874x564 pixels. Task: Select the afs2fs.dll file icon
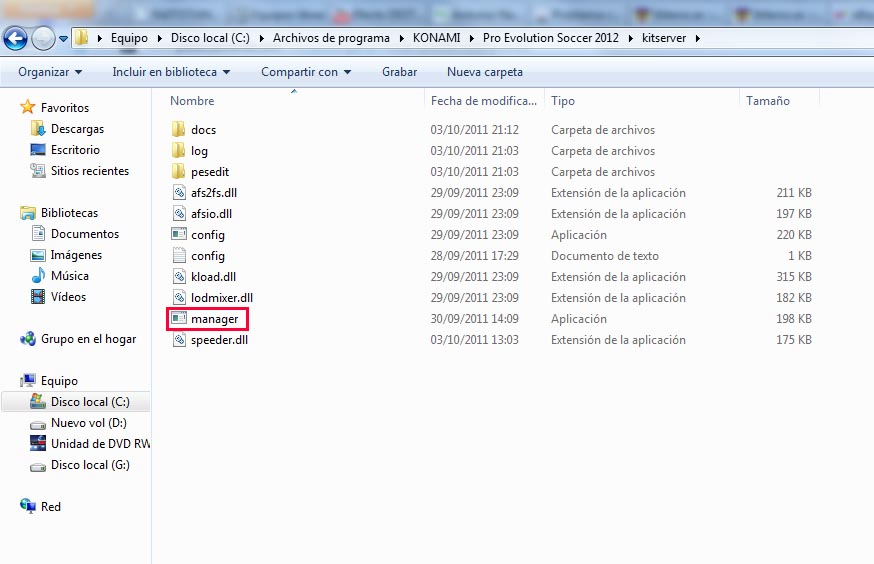[x=179, y=193]
